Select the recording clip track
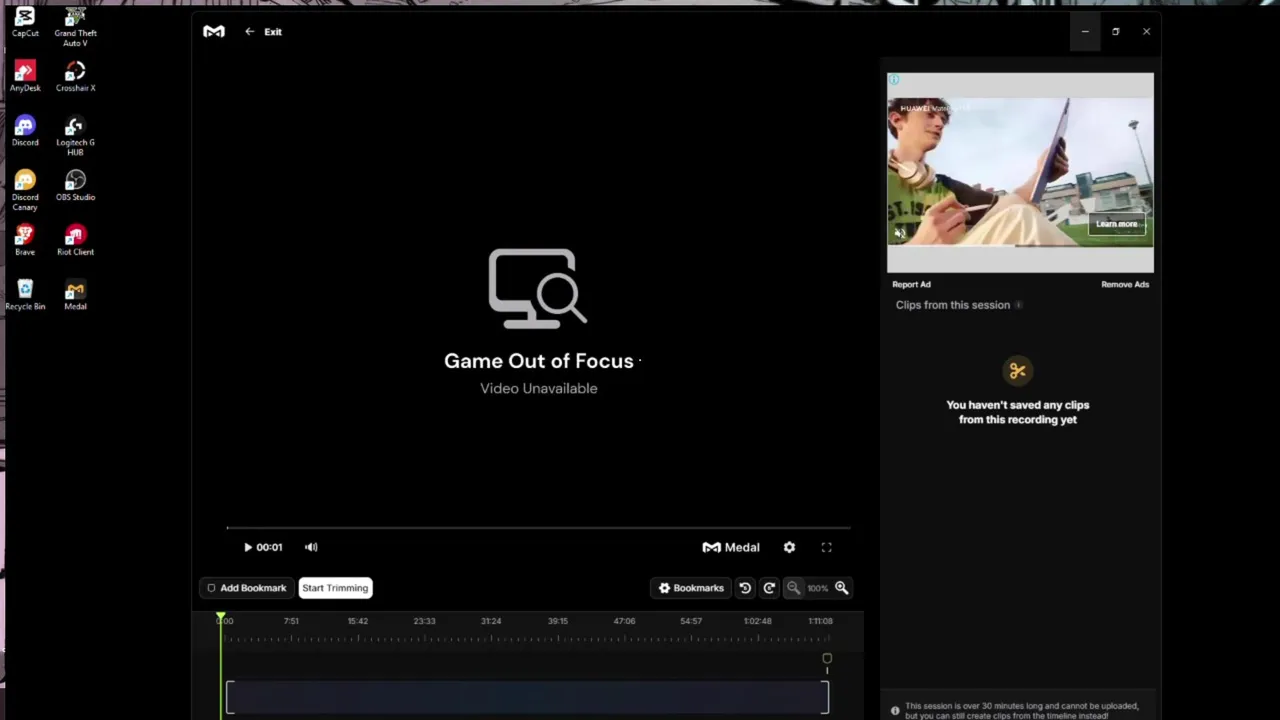The width and height of the screenshot is (1280, 720). [x=527, y=697]
